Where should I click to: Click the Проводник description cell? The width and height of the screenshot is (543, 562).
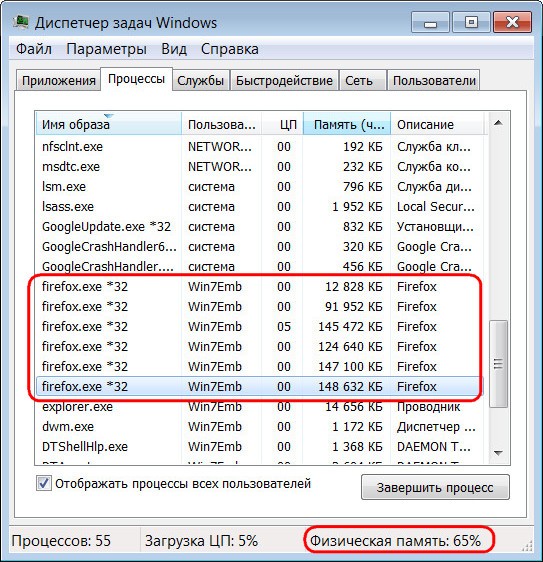[429, 407]
